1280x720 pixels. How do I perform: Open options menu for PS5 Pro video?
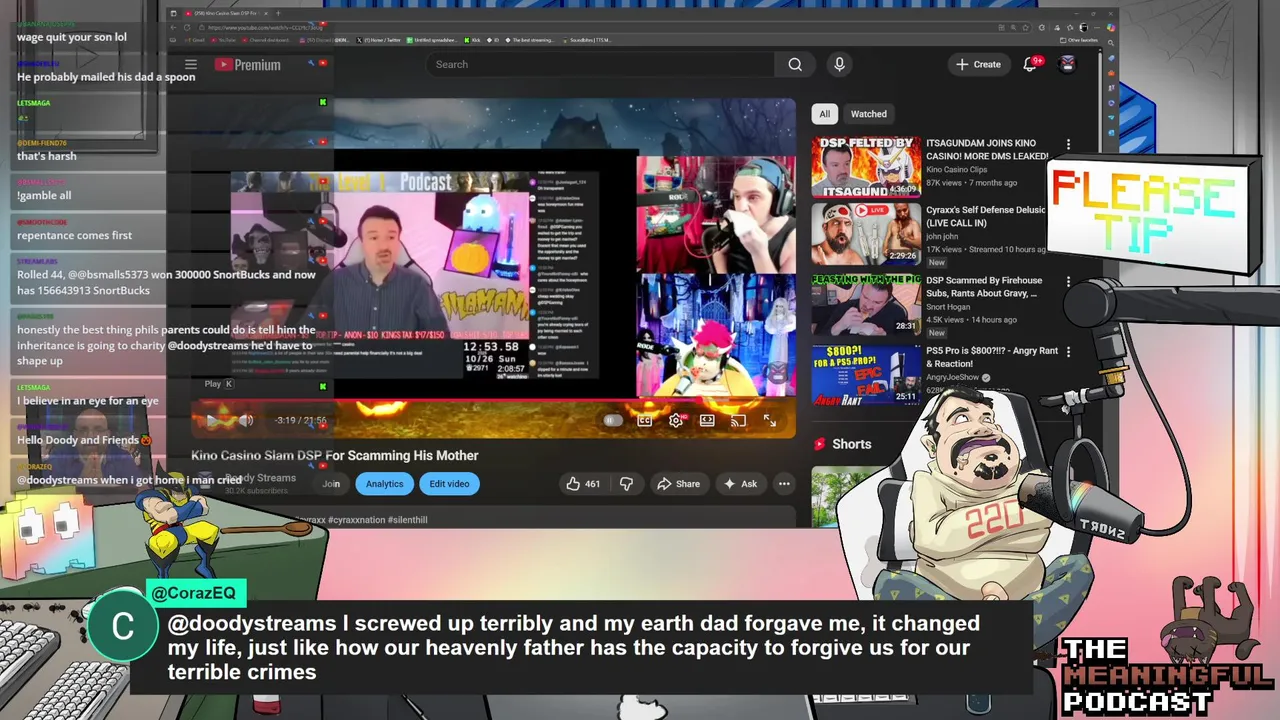tap(1068, 352)
